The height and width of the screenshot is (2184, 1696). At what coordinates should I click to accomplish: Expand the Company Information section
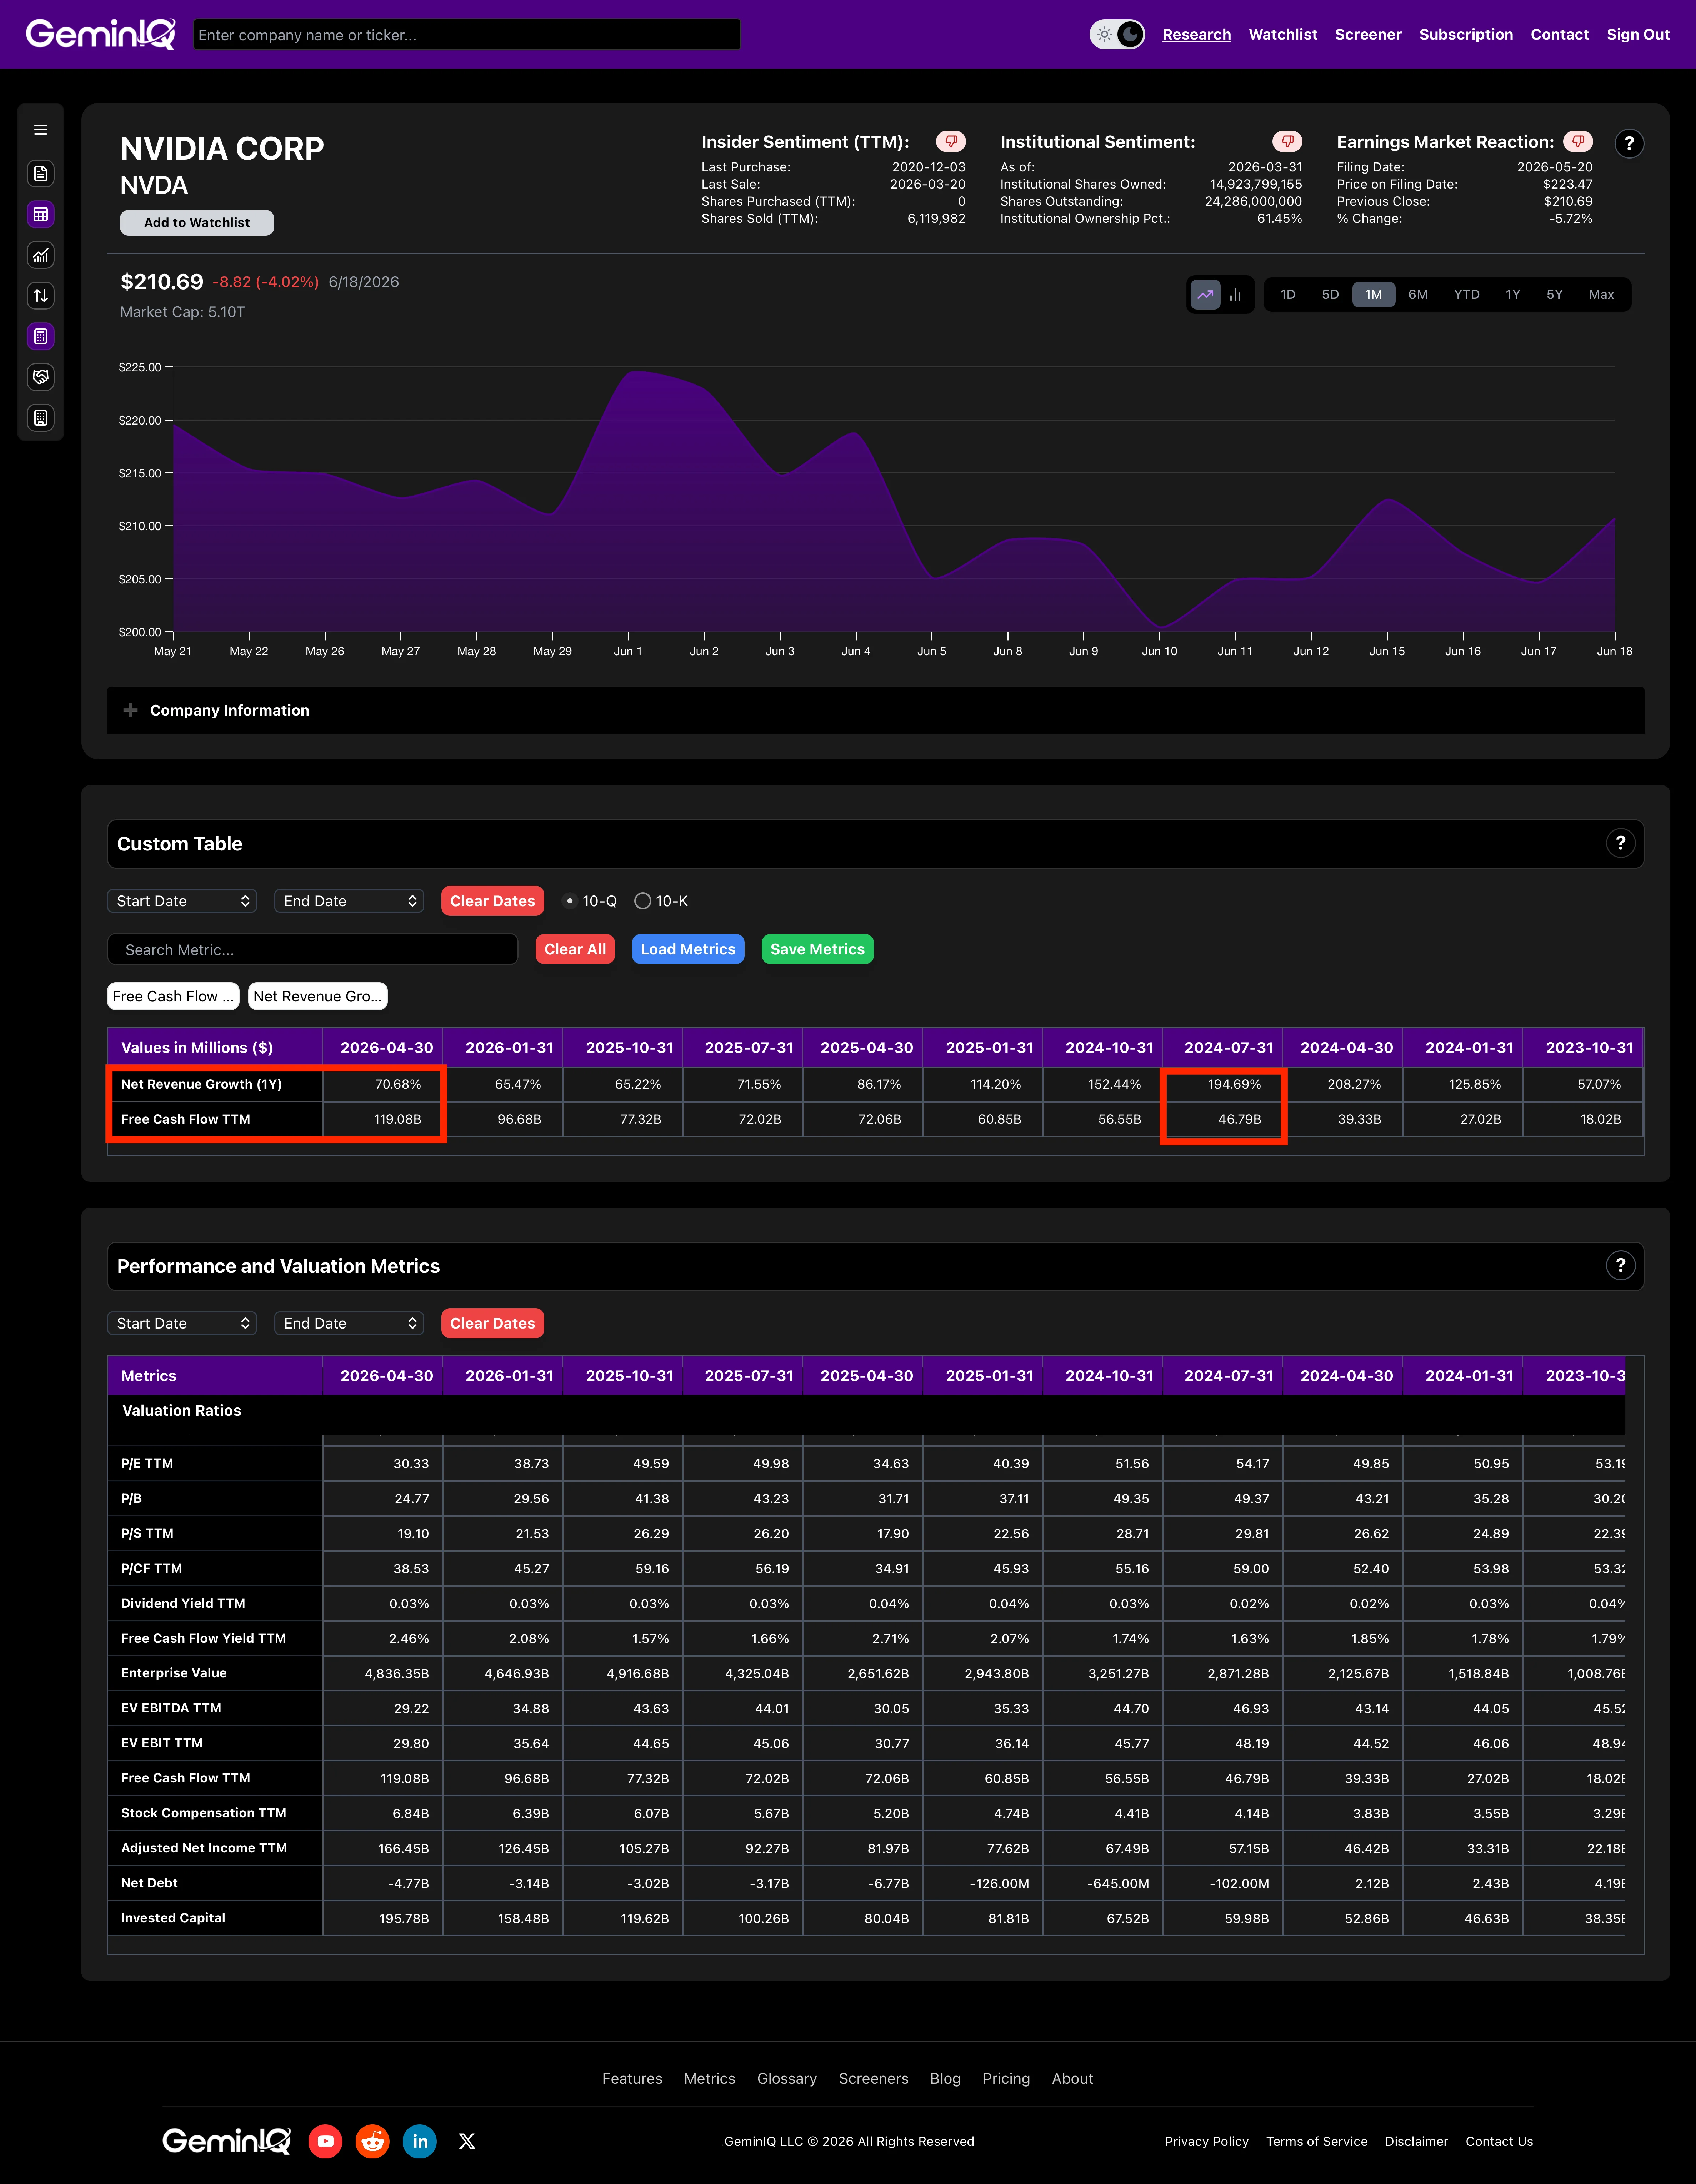[875, 710]
